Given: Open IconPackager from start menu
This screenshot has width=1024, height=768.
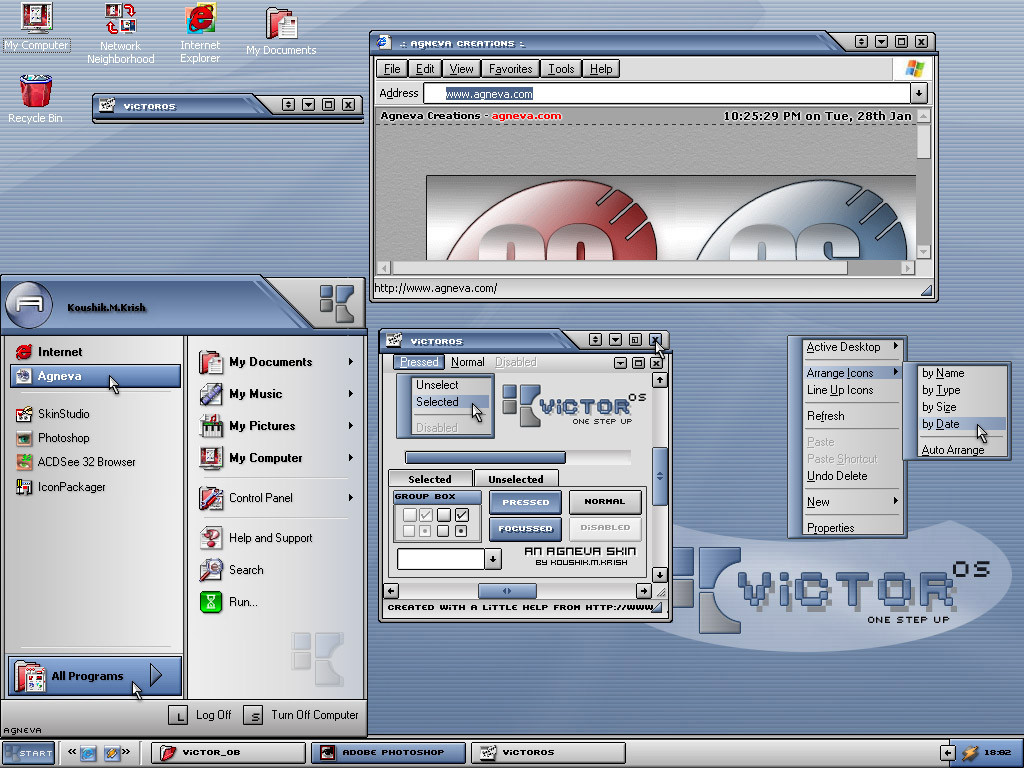Looking at the screenshot, I should 61,487.
